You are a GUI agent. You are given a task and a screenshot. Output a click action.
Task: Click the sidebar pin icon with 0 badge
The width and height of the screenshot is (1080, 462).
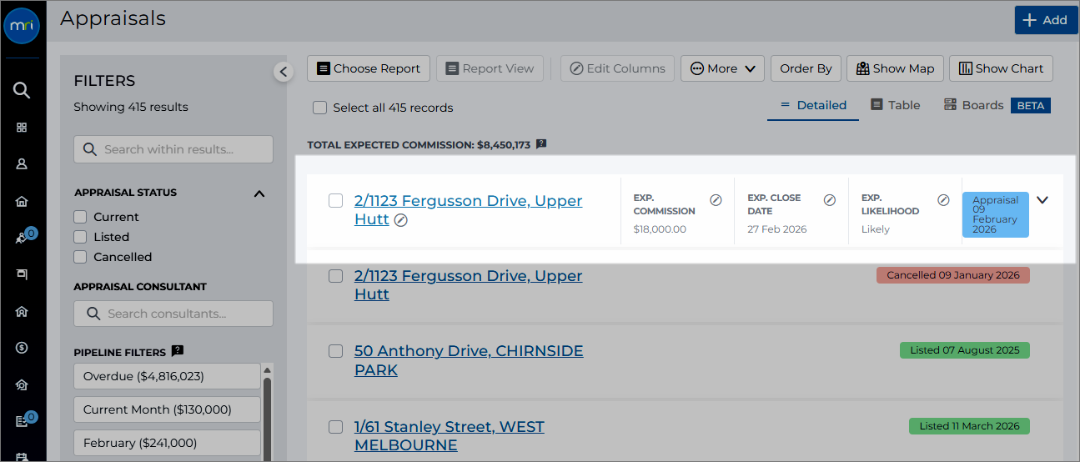(x=23, y=237)
